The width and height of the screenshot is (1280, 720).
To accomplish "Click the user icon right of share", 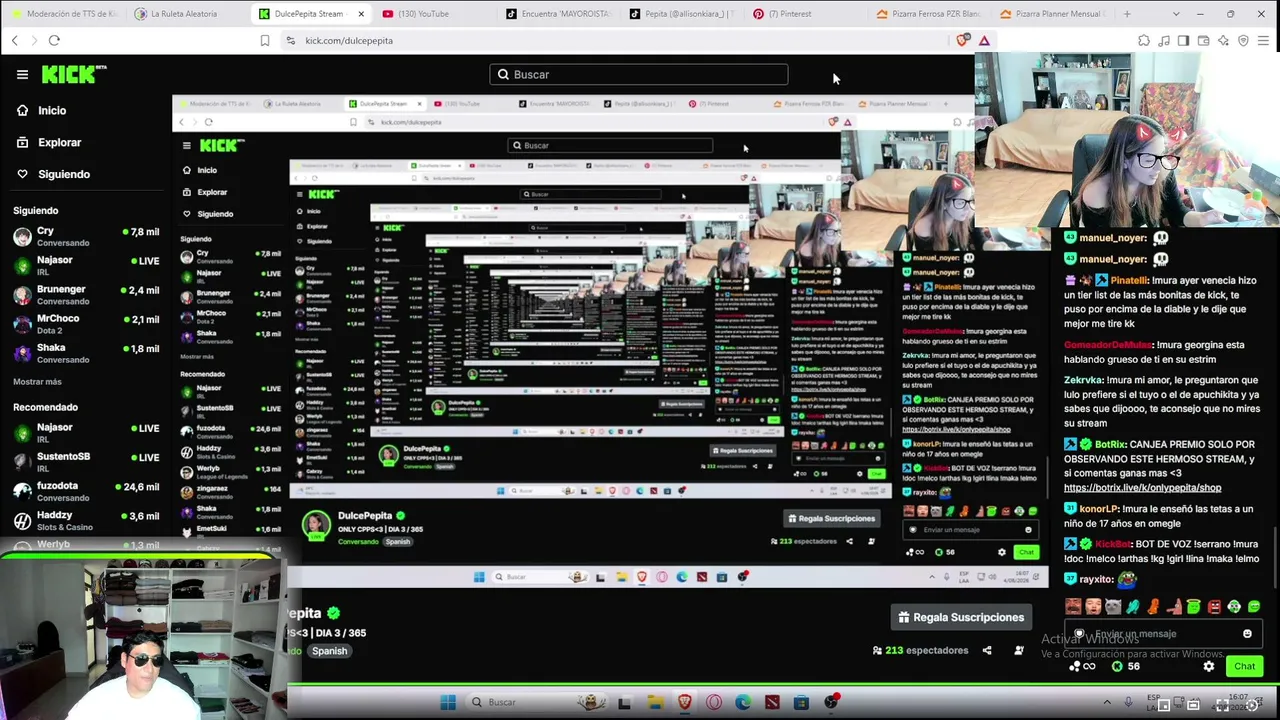I will (1019, 650).
